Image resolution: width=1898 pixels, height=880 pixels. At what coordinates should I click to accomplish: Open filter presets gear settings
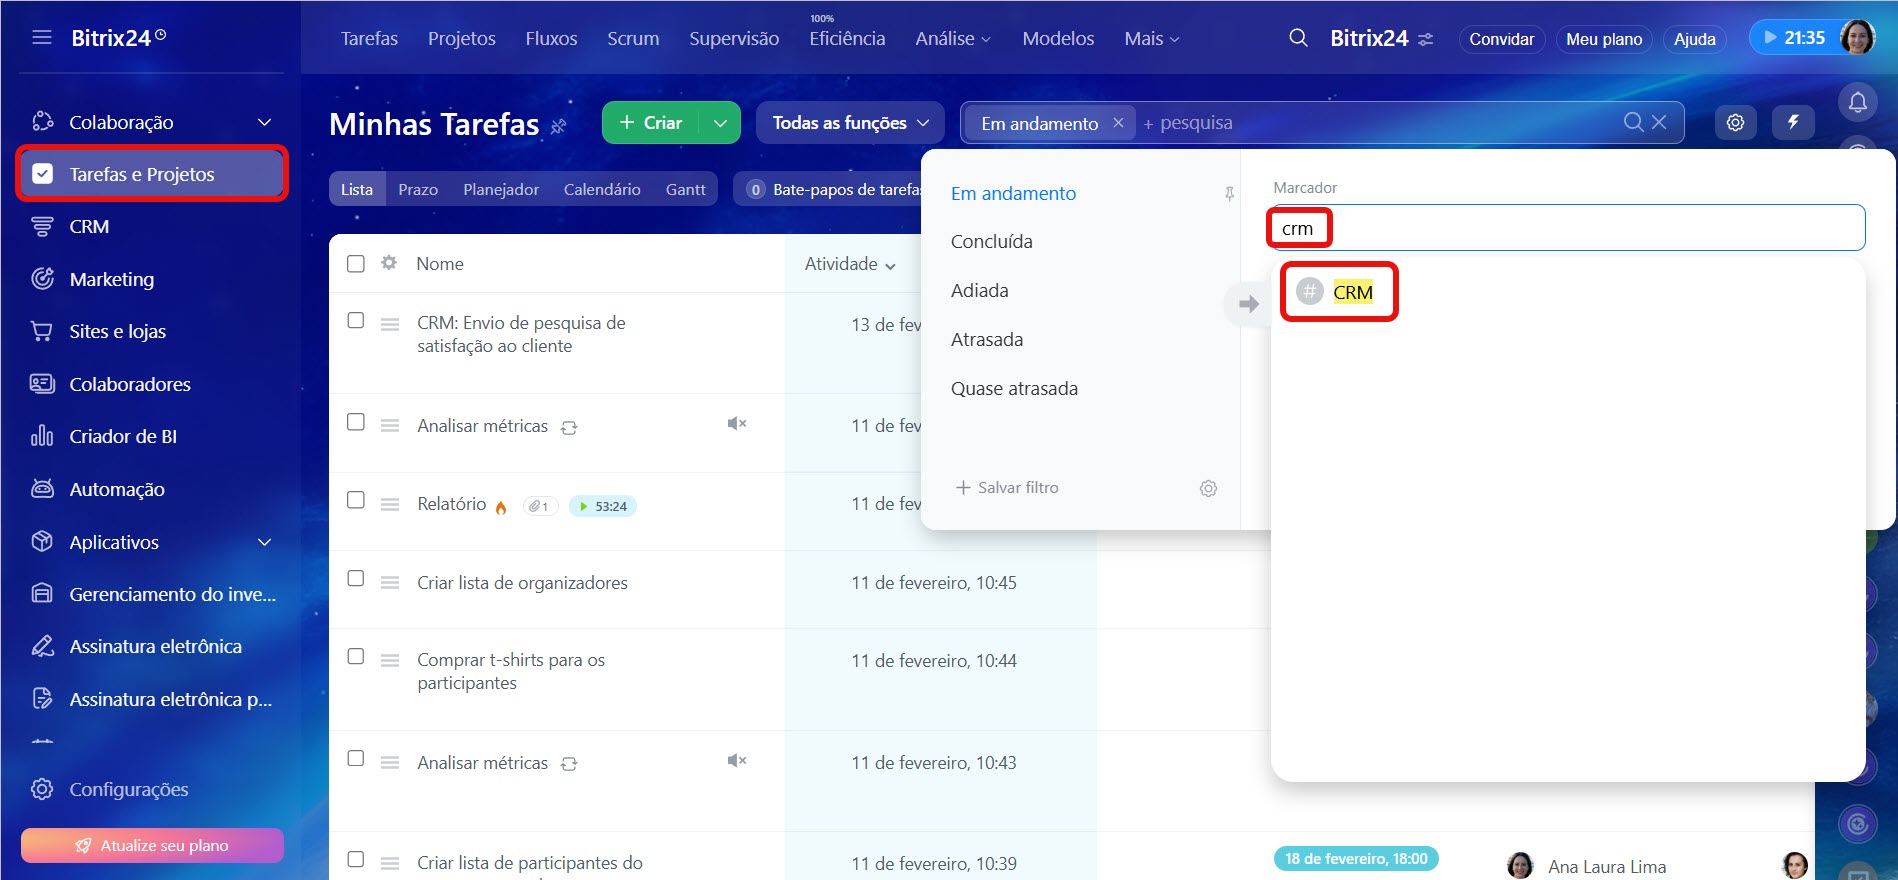point(1208,488)
